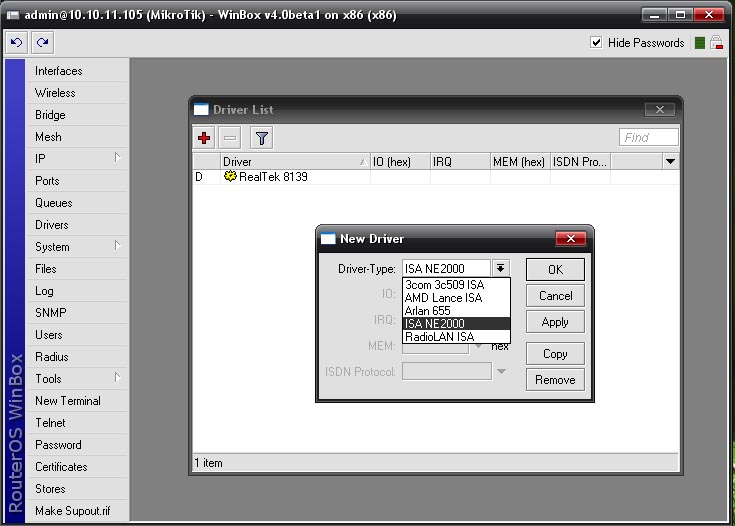This screenshot has height=526, width=735.
Task: Select the RealTek 8139 driver row
Action: click(435, 177)
